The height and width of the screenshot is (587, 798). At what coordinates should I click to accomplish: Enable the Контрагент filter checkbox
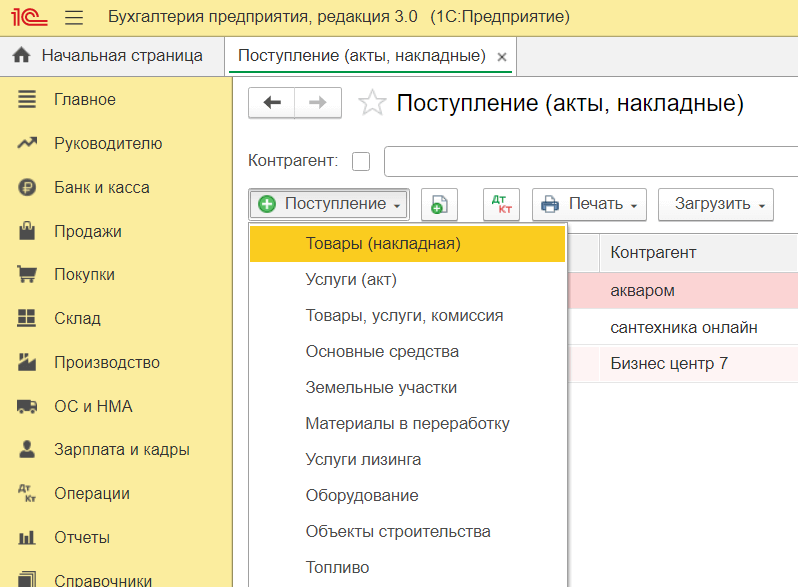pos(361,161)
